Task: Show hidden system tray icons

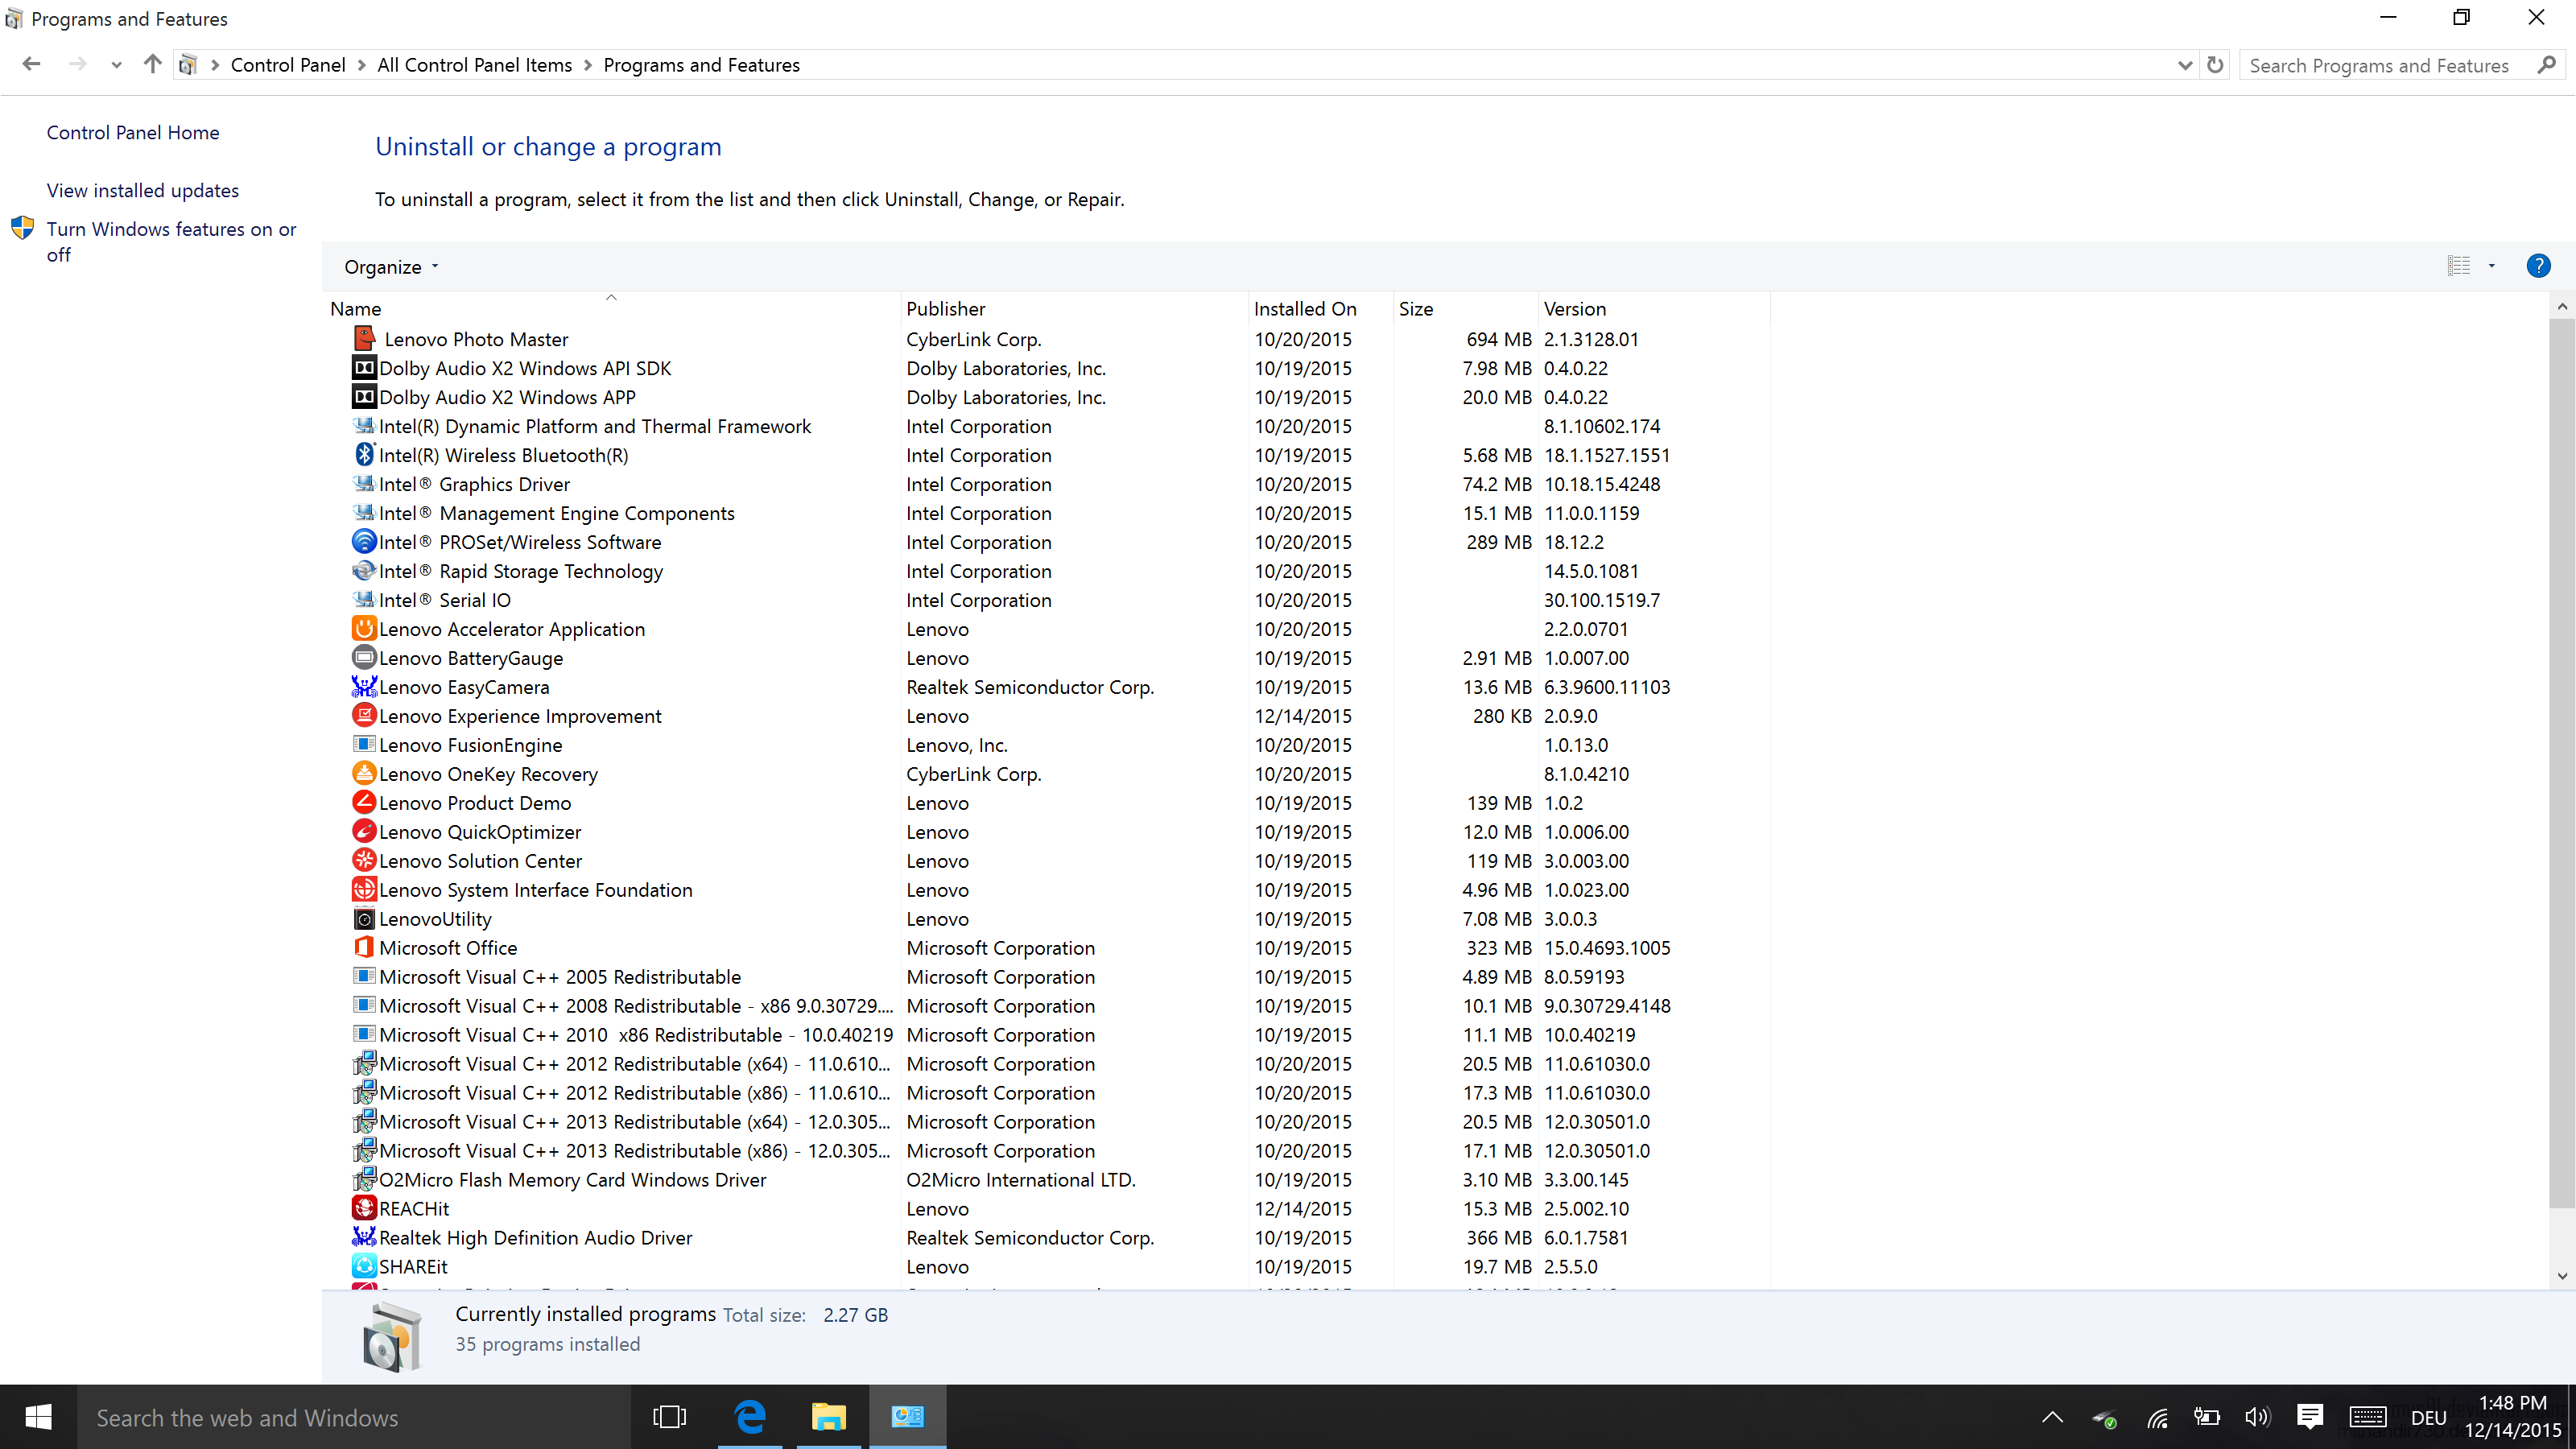Action: coord(2052,1417)
